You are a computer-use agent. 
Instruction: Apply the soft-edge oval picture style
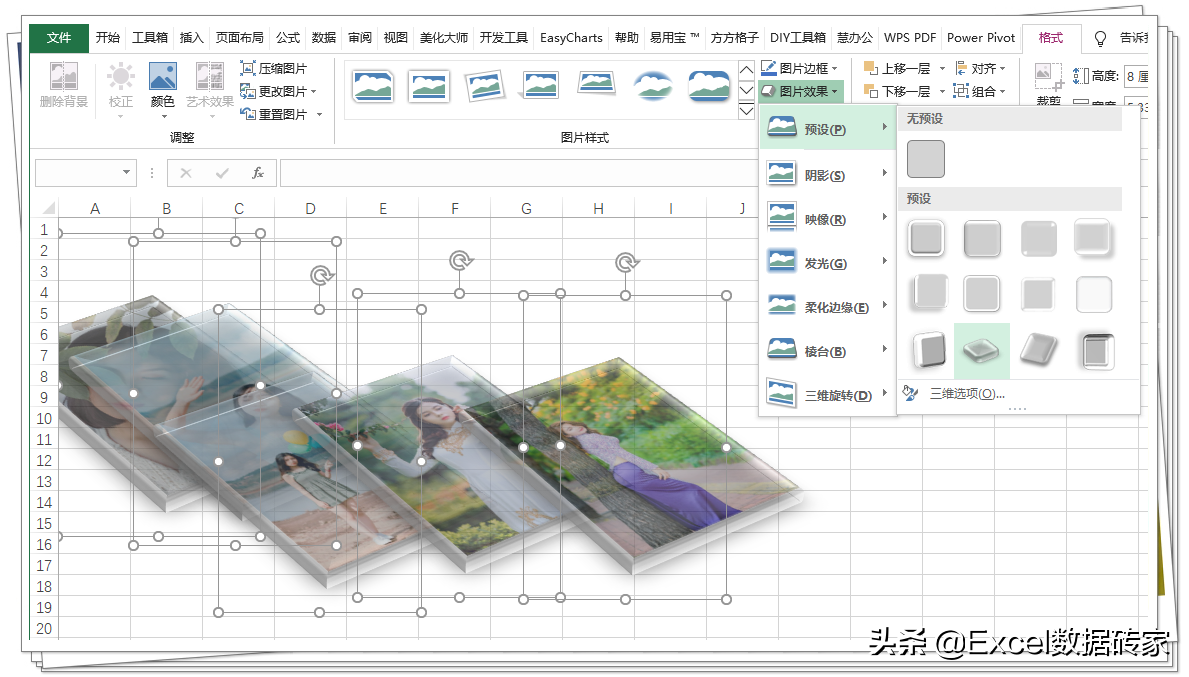(x=653, y=86)
